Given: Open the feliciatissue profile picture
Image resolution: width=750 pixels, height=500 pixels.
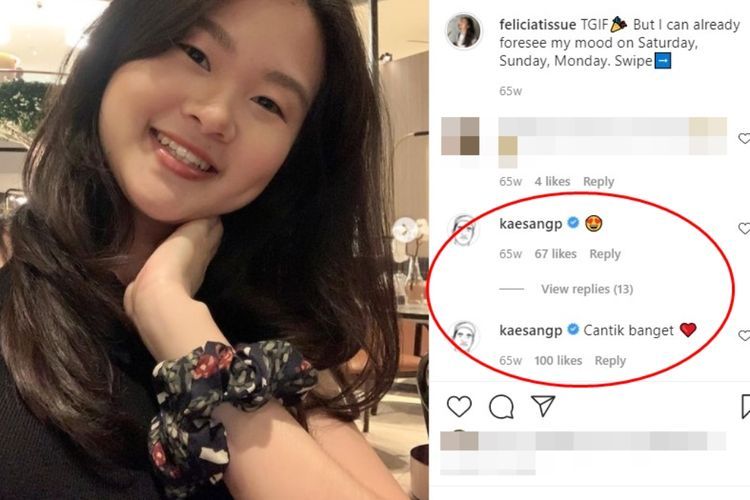Looking at the screenshot, I should [463, 31].
